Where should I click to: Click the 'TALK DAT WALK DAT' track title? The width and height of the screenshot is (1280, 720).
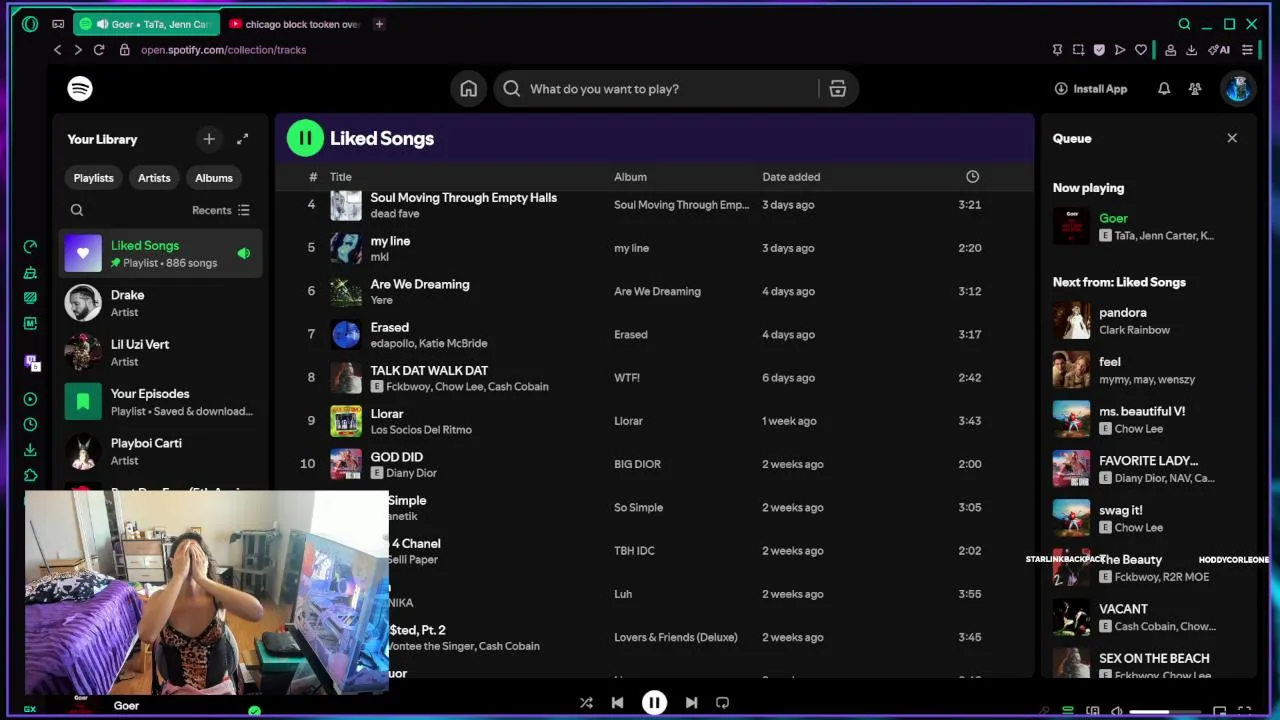429,370
